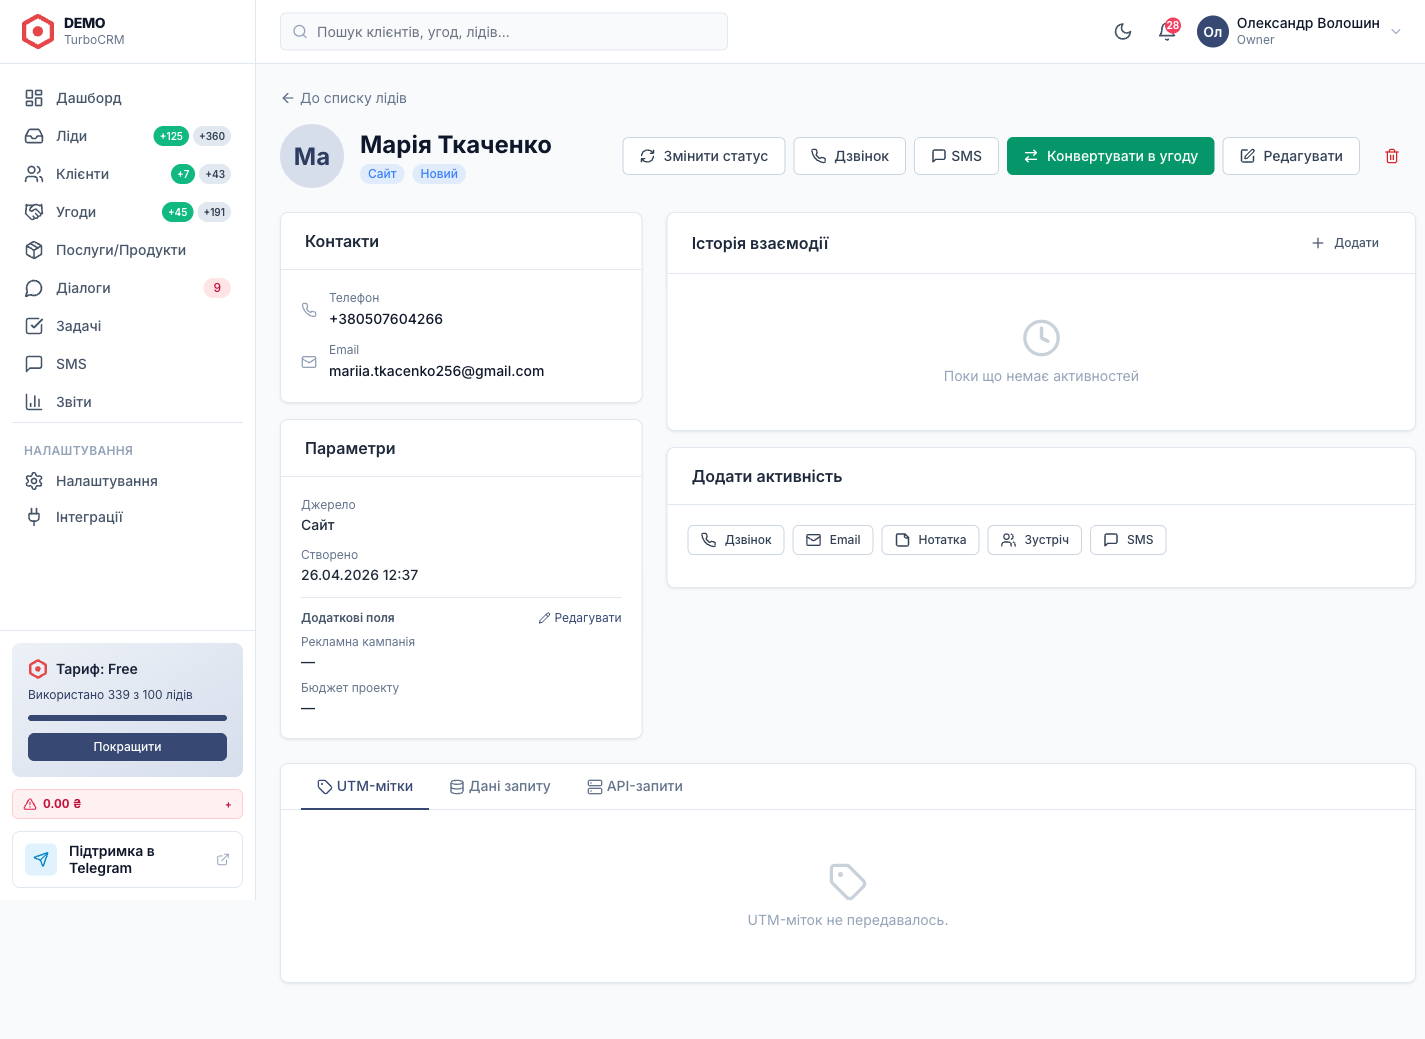Open Задачі in the sidebar
1425x1039 pixels.
click(x=127, y=326)
